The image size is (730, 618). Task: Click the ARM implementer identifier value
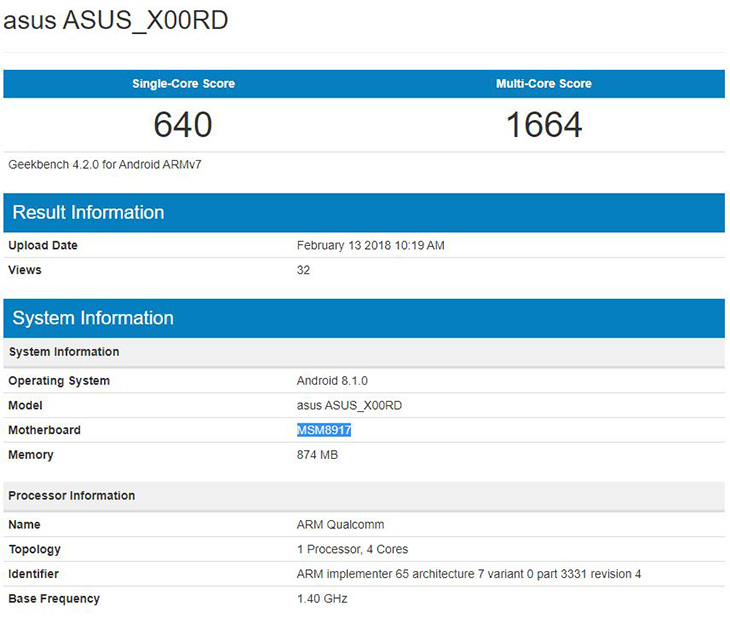tap(469, 574)
